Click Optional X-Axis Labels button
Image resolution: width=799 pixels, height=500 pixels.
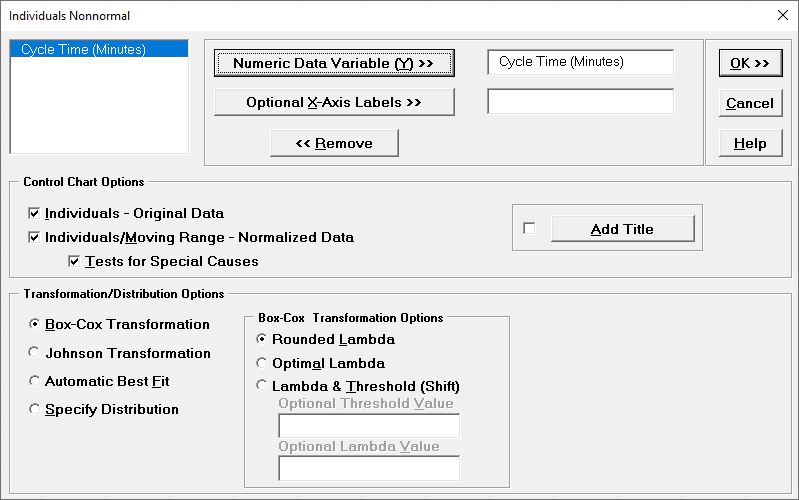pos(334,102)
